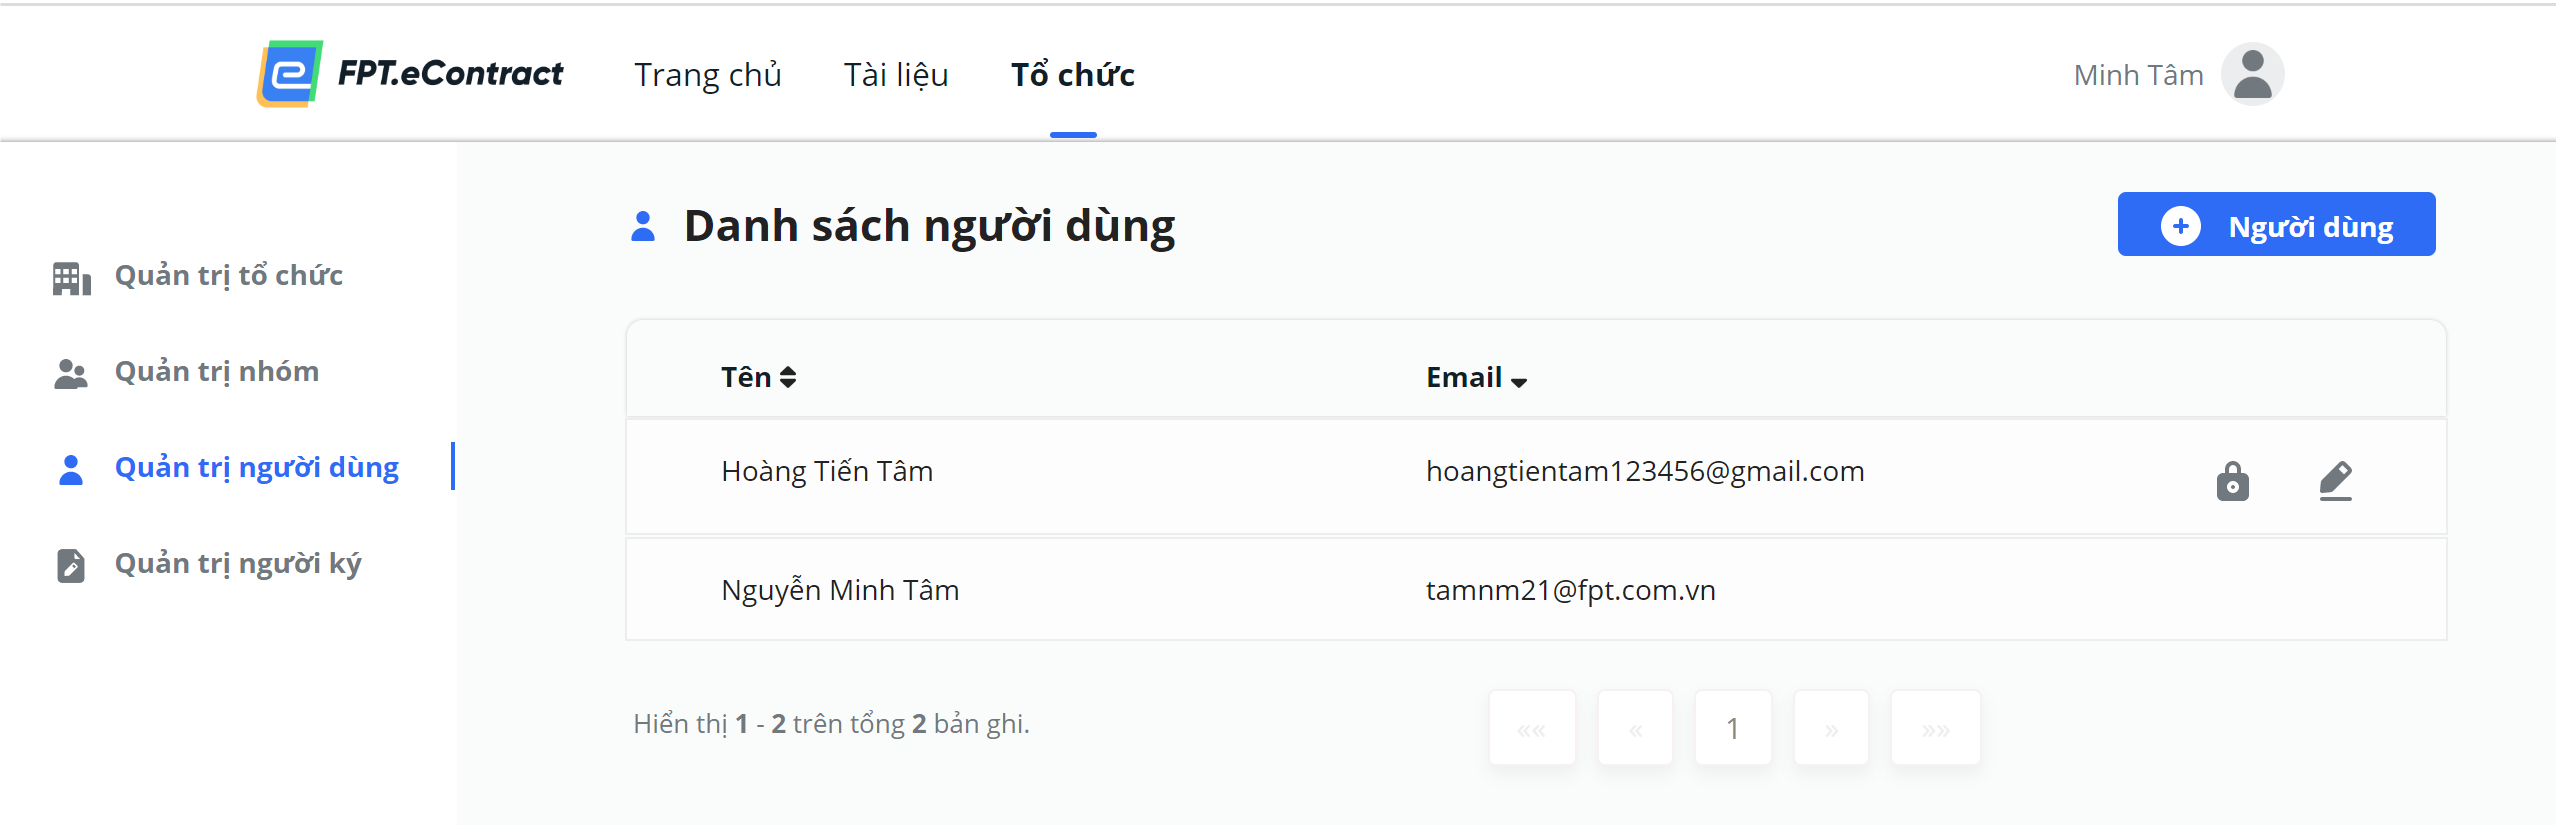
Task: Click the building icon for Quản trị tổ chức
Action: coord(72,278)
